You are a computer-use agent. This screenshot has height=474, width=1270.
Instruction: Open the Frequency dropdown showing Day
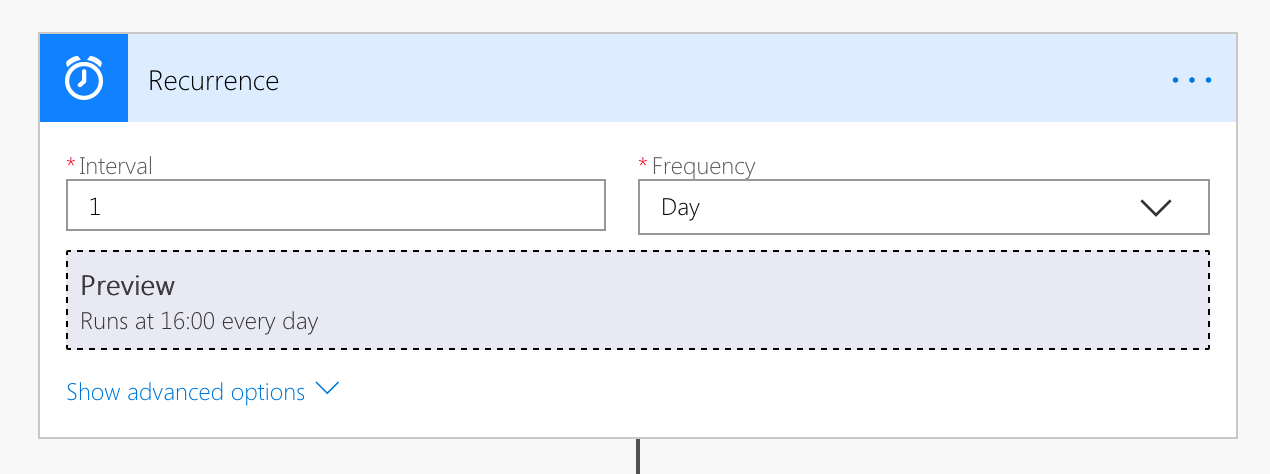[x=924, y=207]
